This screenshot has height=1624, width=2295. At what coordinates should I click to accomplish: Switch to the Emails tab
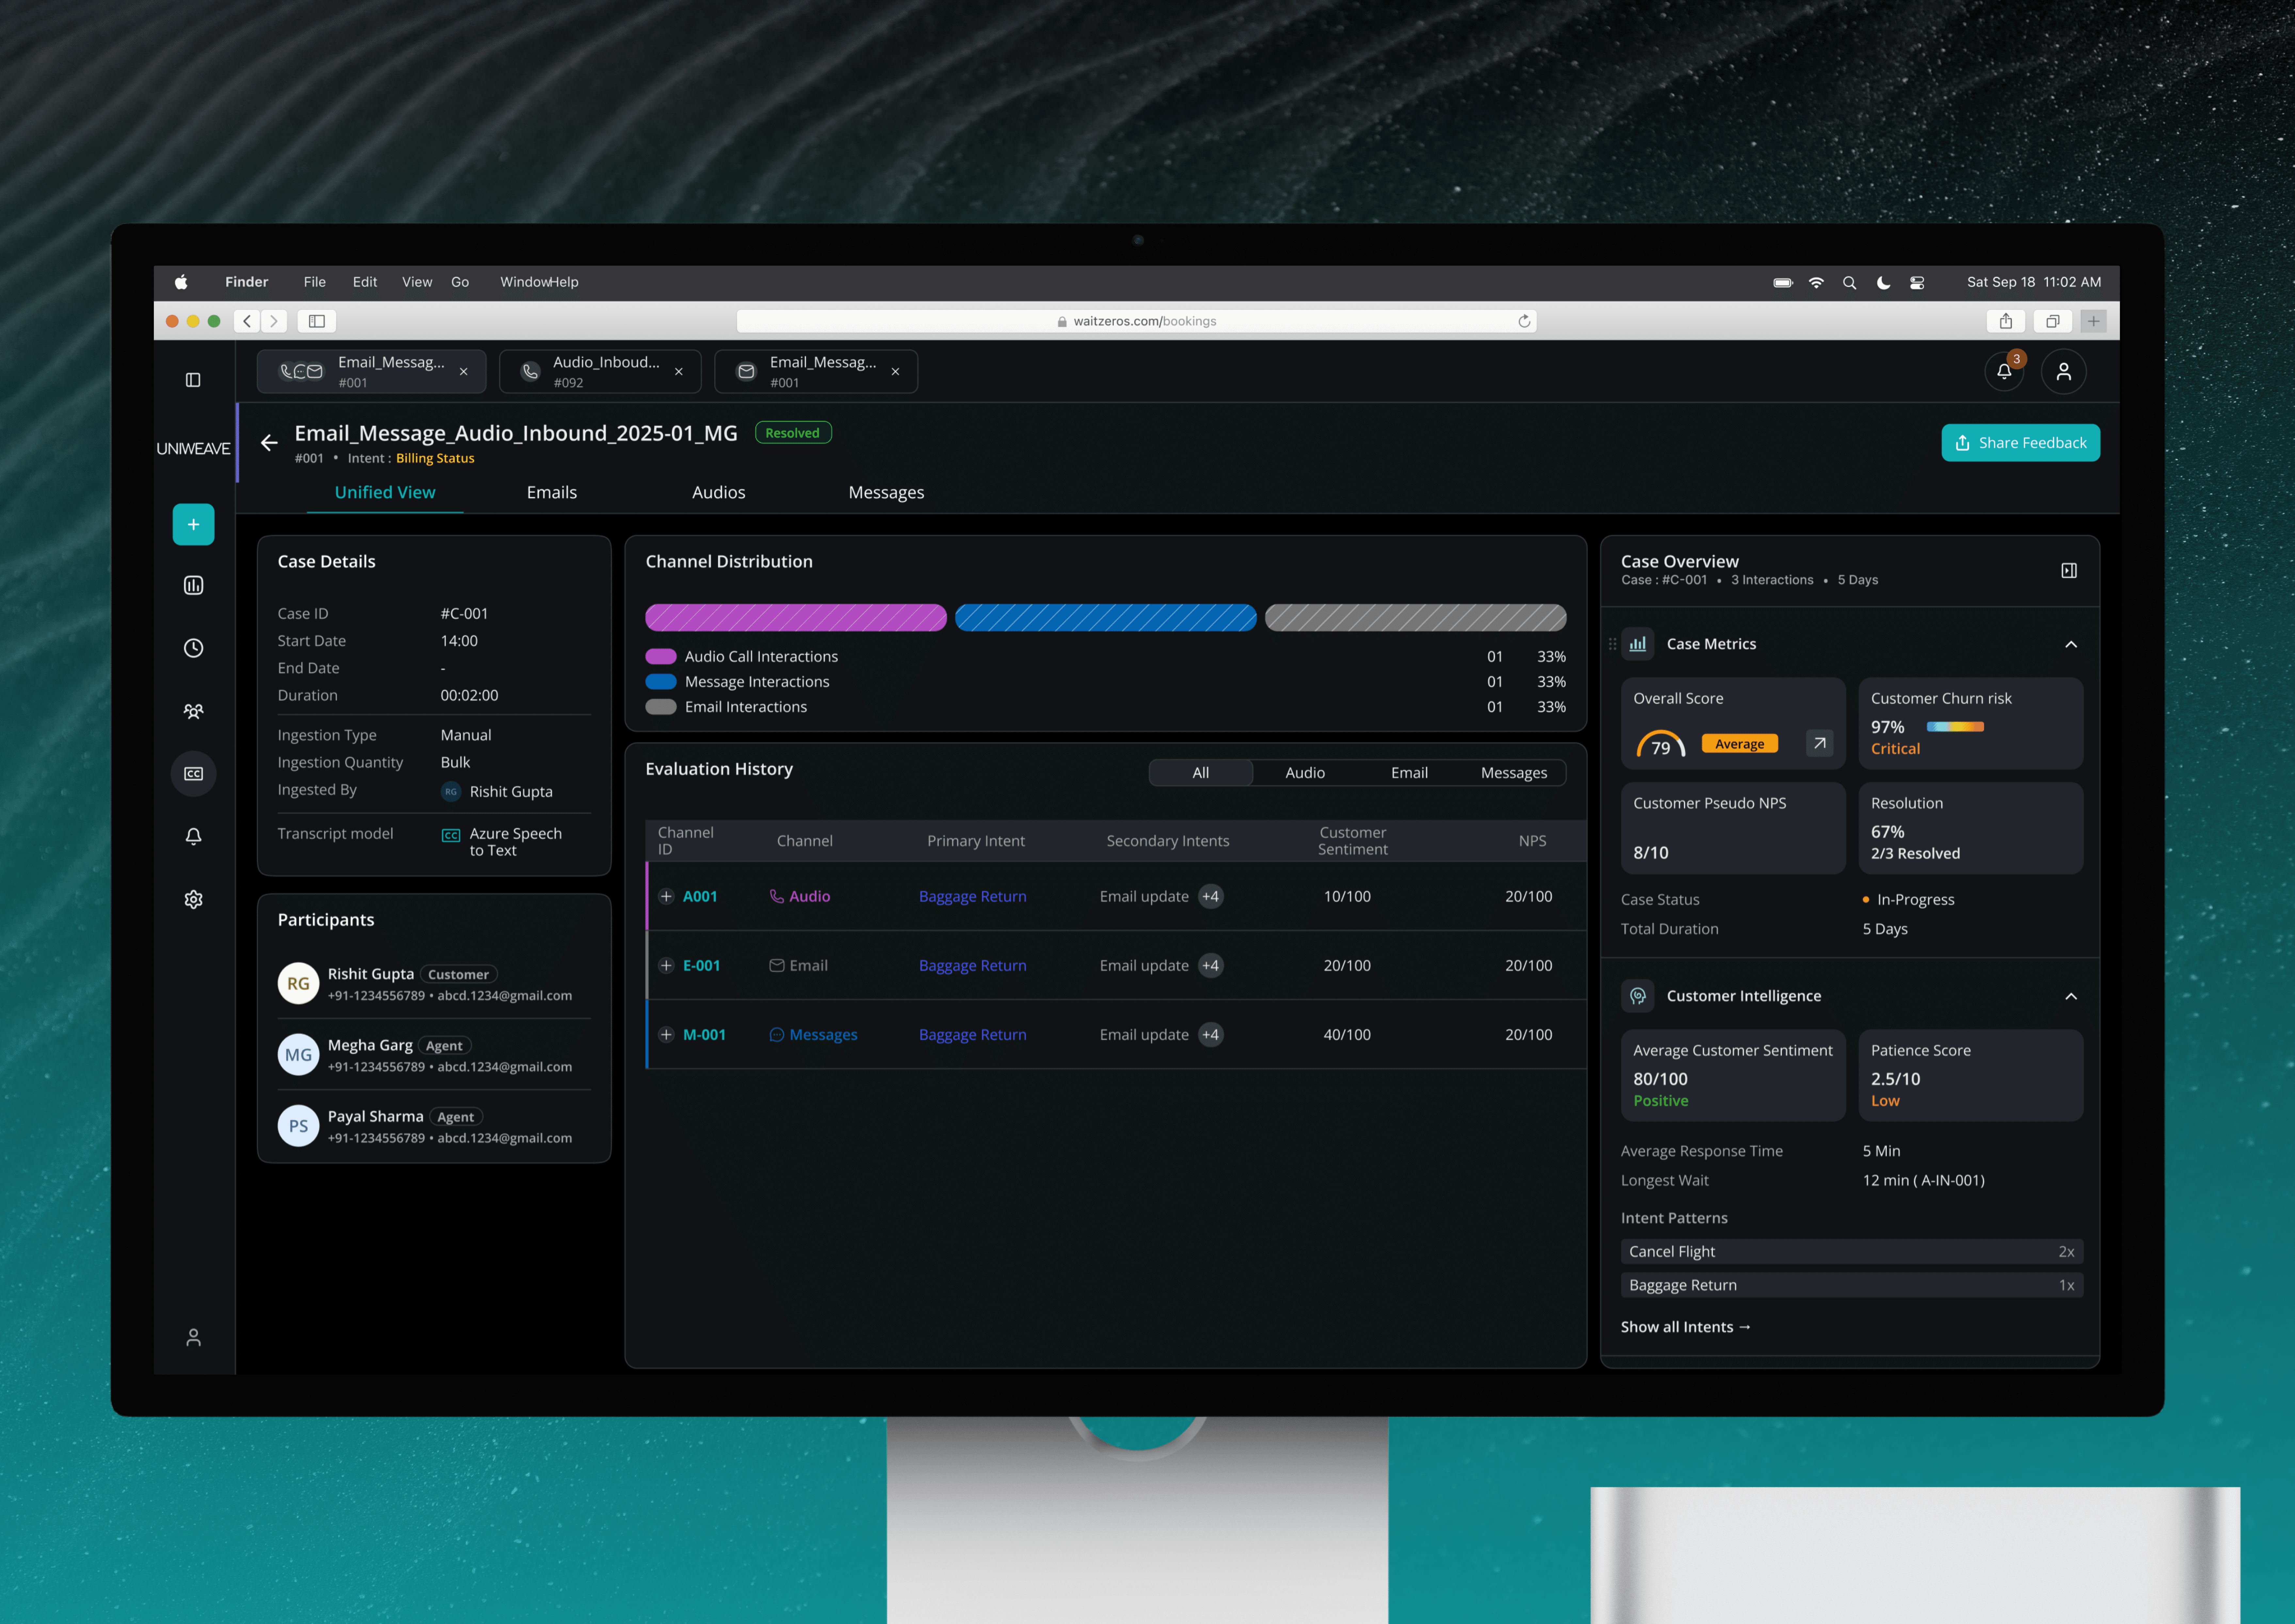551,492
